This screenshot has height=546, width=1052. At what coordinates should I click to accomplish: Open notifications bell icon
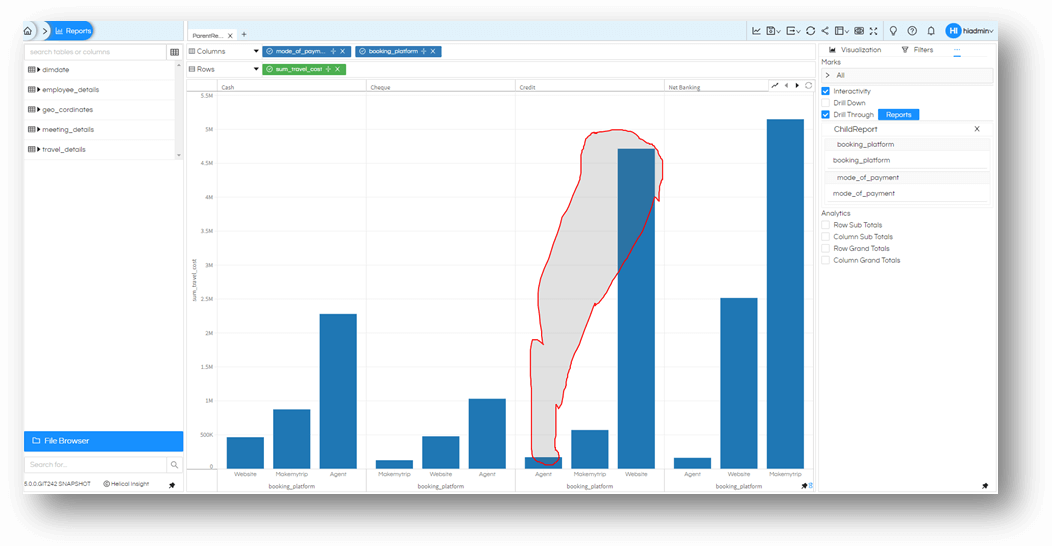(931, 31)
